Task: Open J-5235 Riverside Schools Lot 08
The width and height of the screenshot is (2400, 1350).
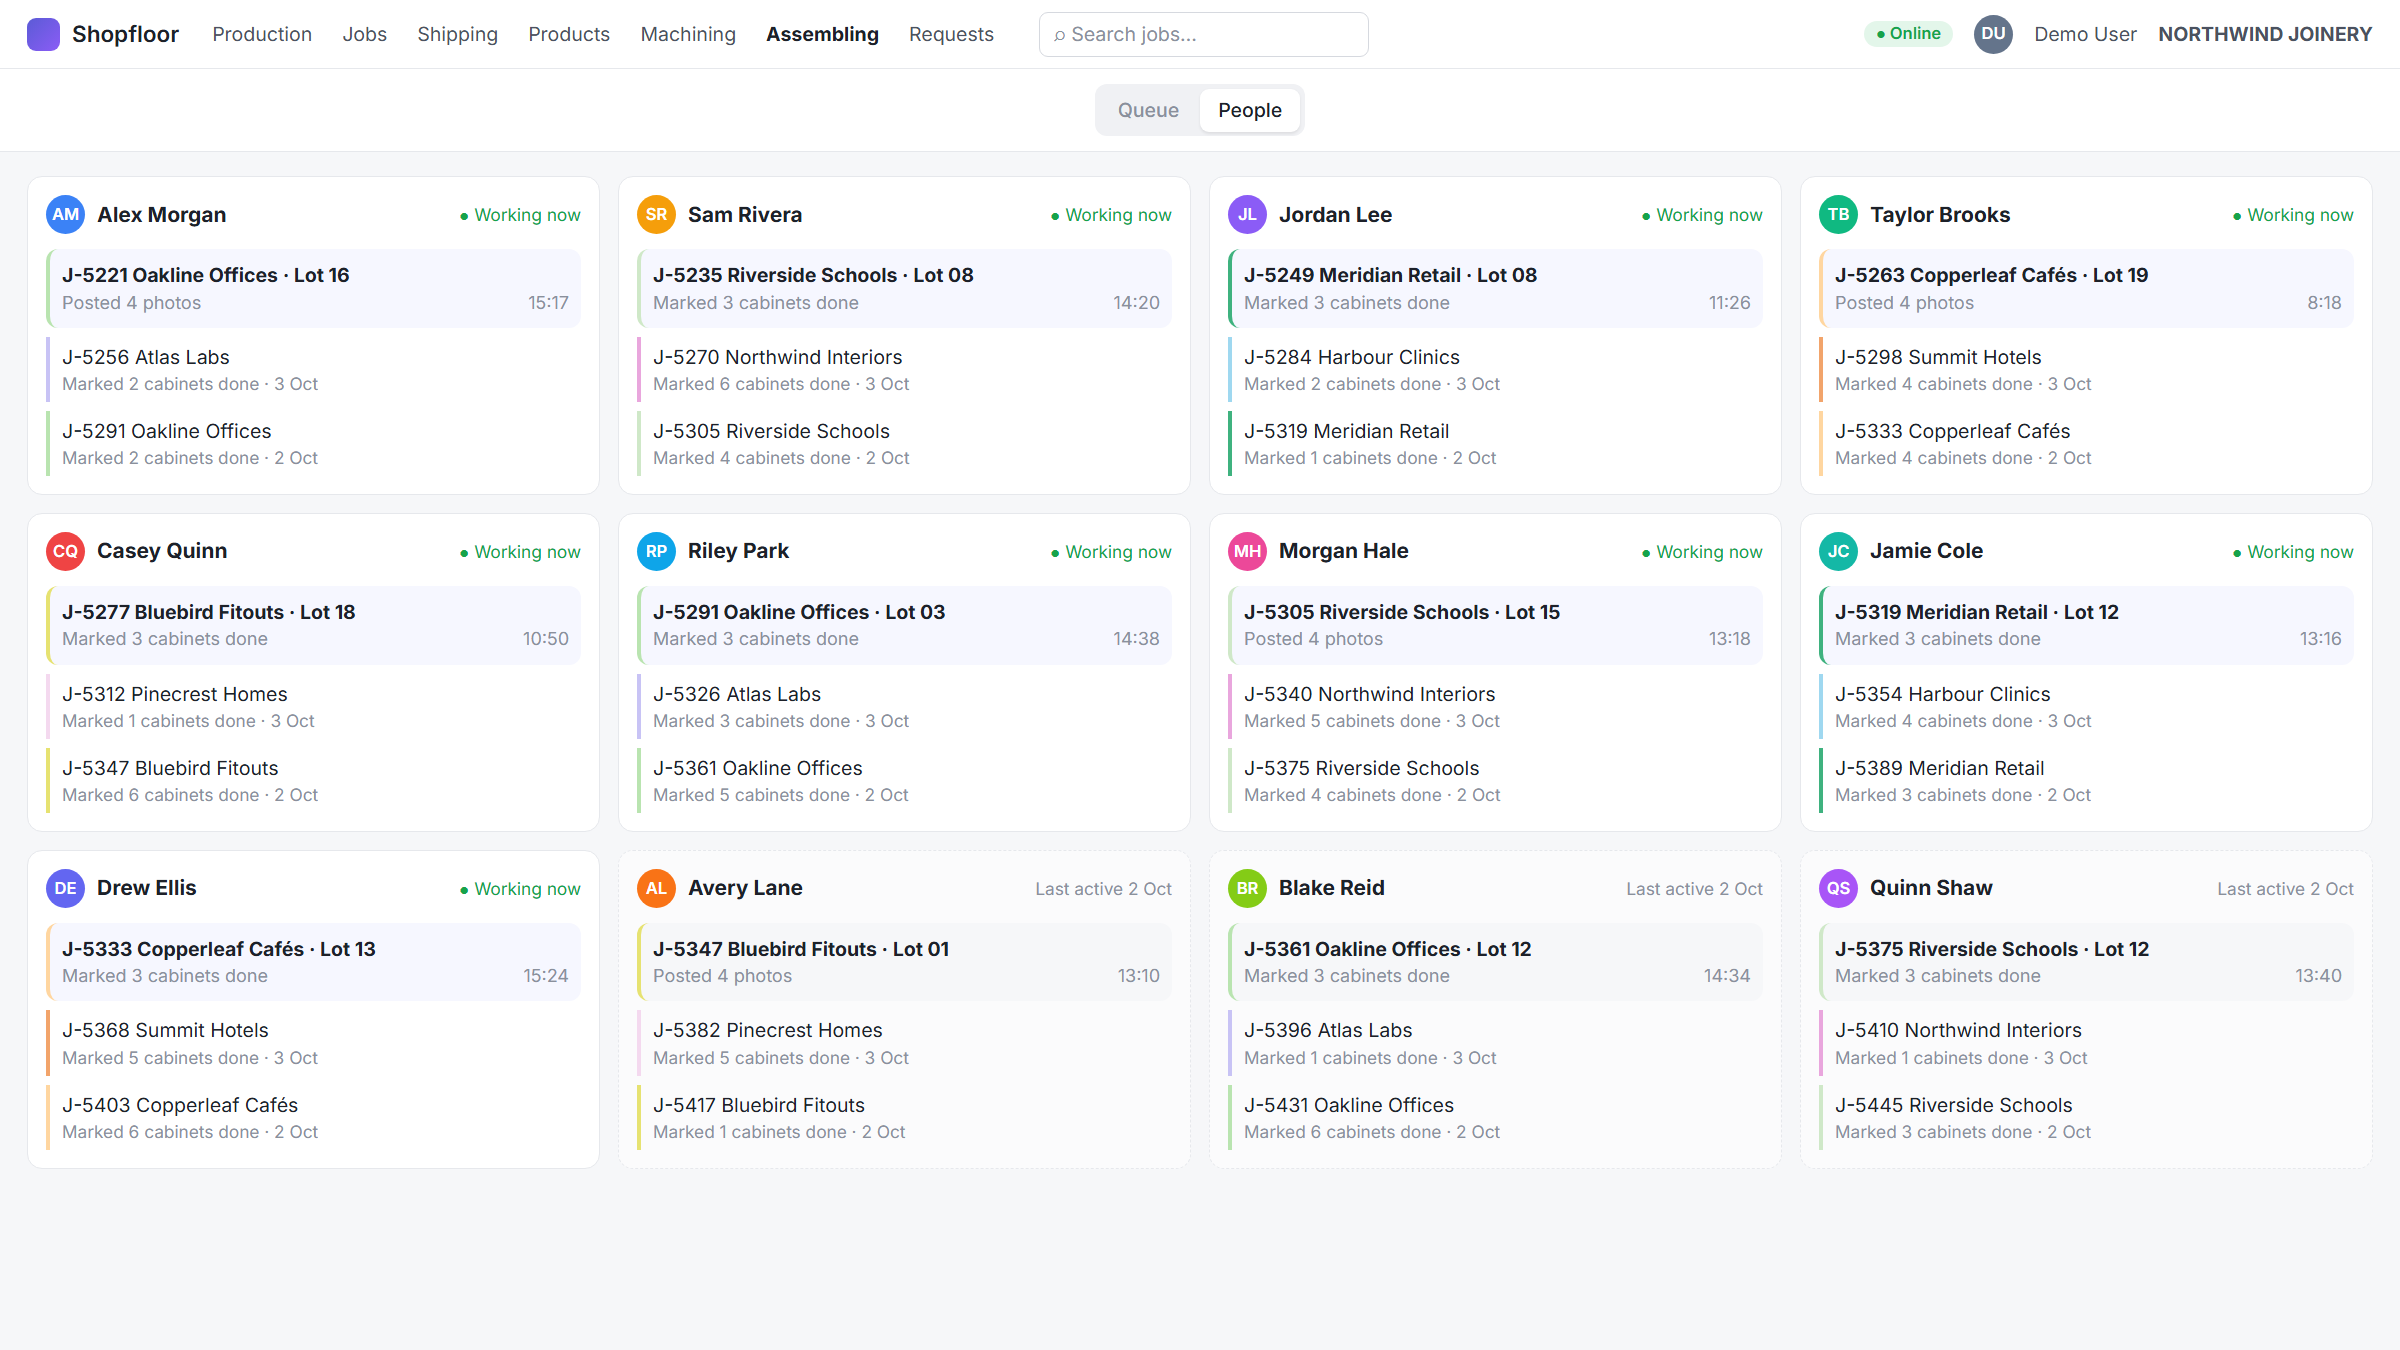Action: (x=904, y=289)
